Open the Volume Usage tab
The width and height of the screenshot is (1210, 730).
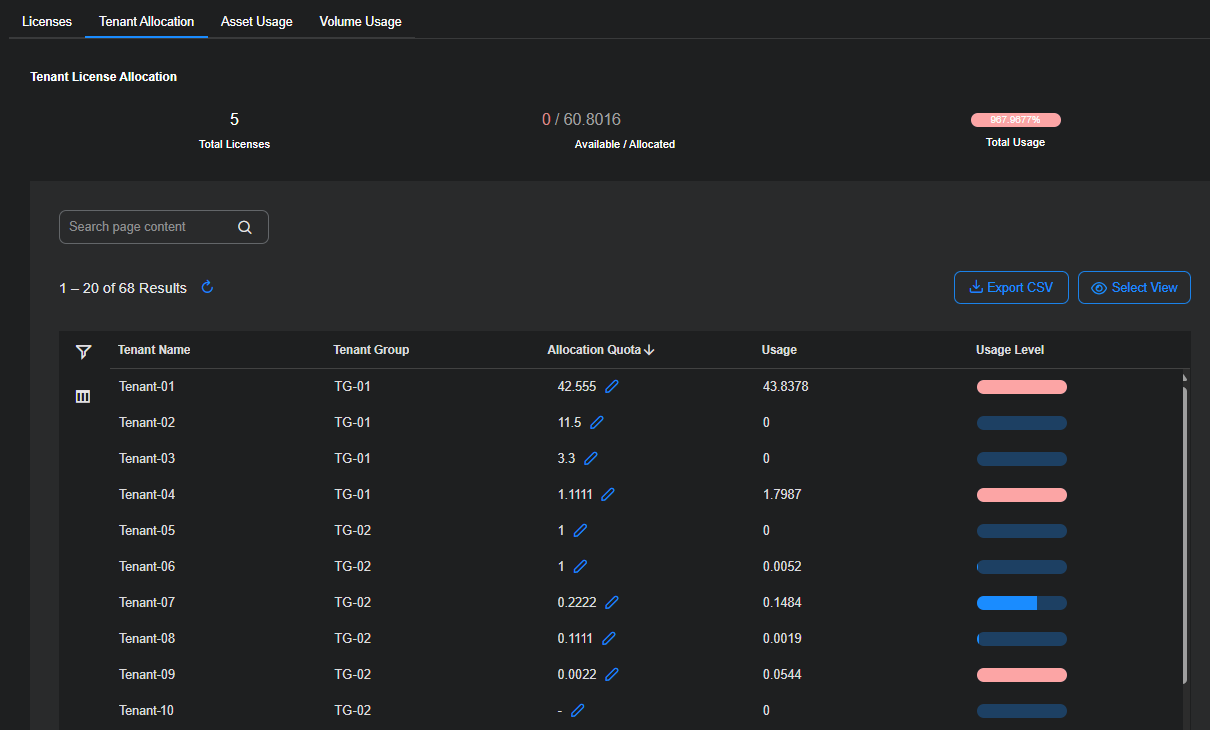pos(360,20)
